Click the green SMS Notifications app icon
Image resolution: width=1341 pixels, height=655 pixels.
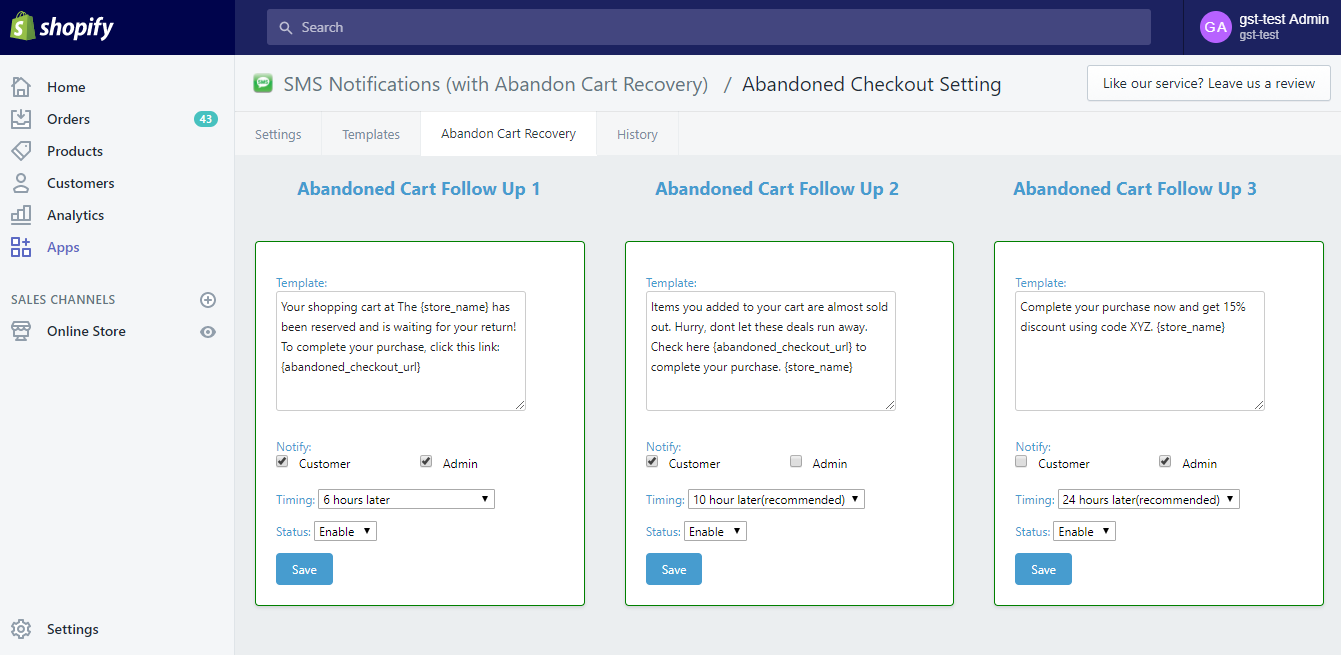263,84
